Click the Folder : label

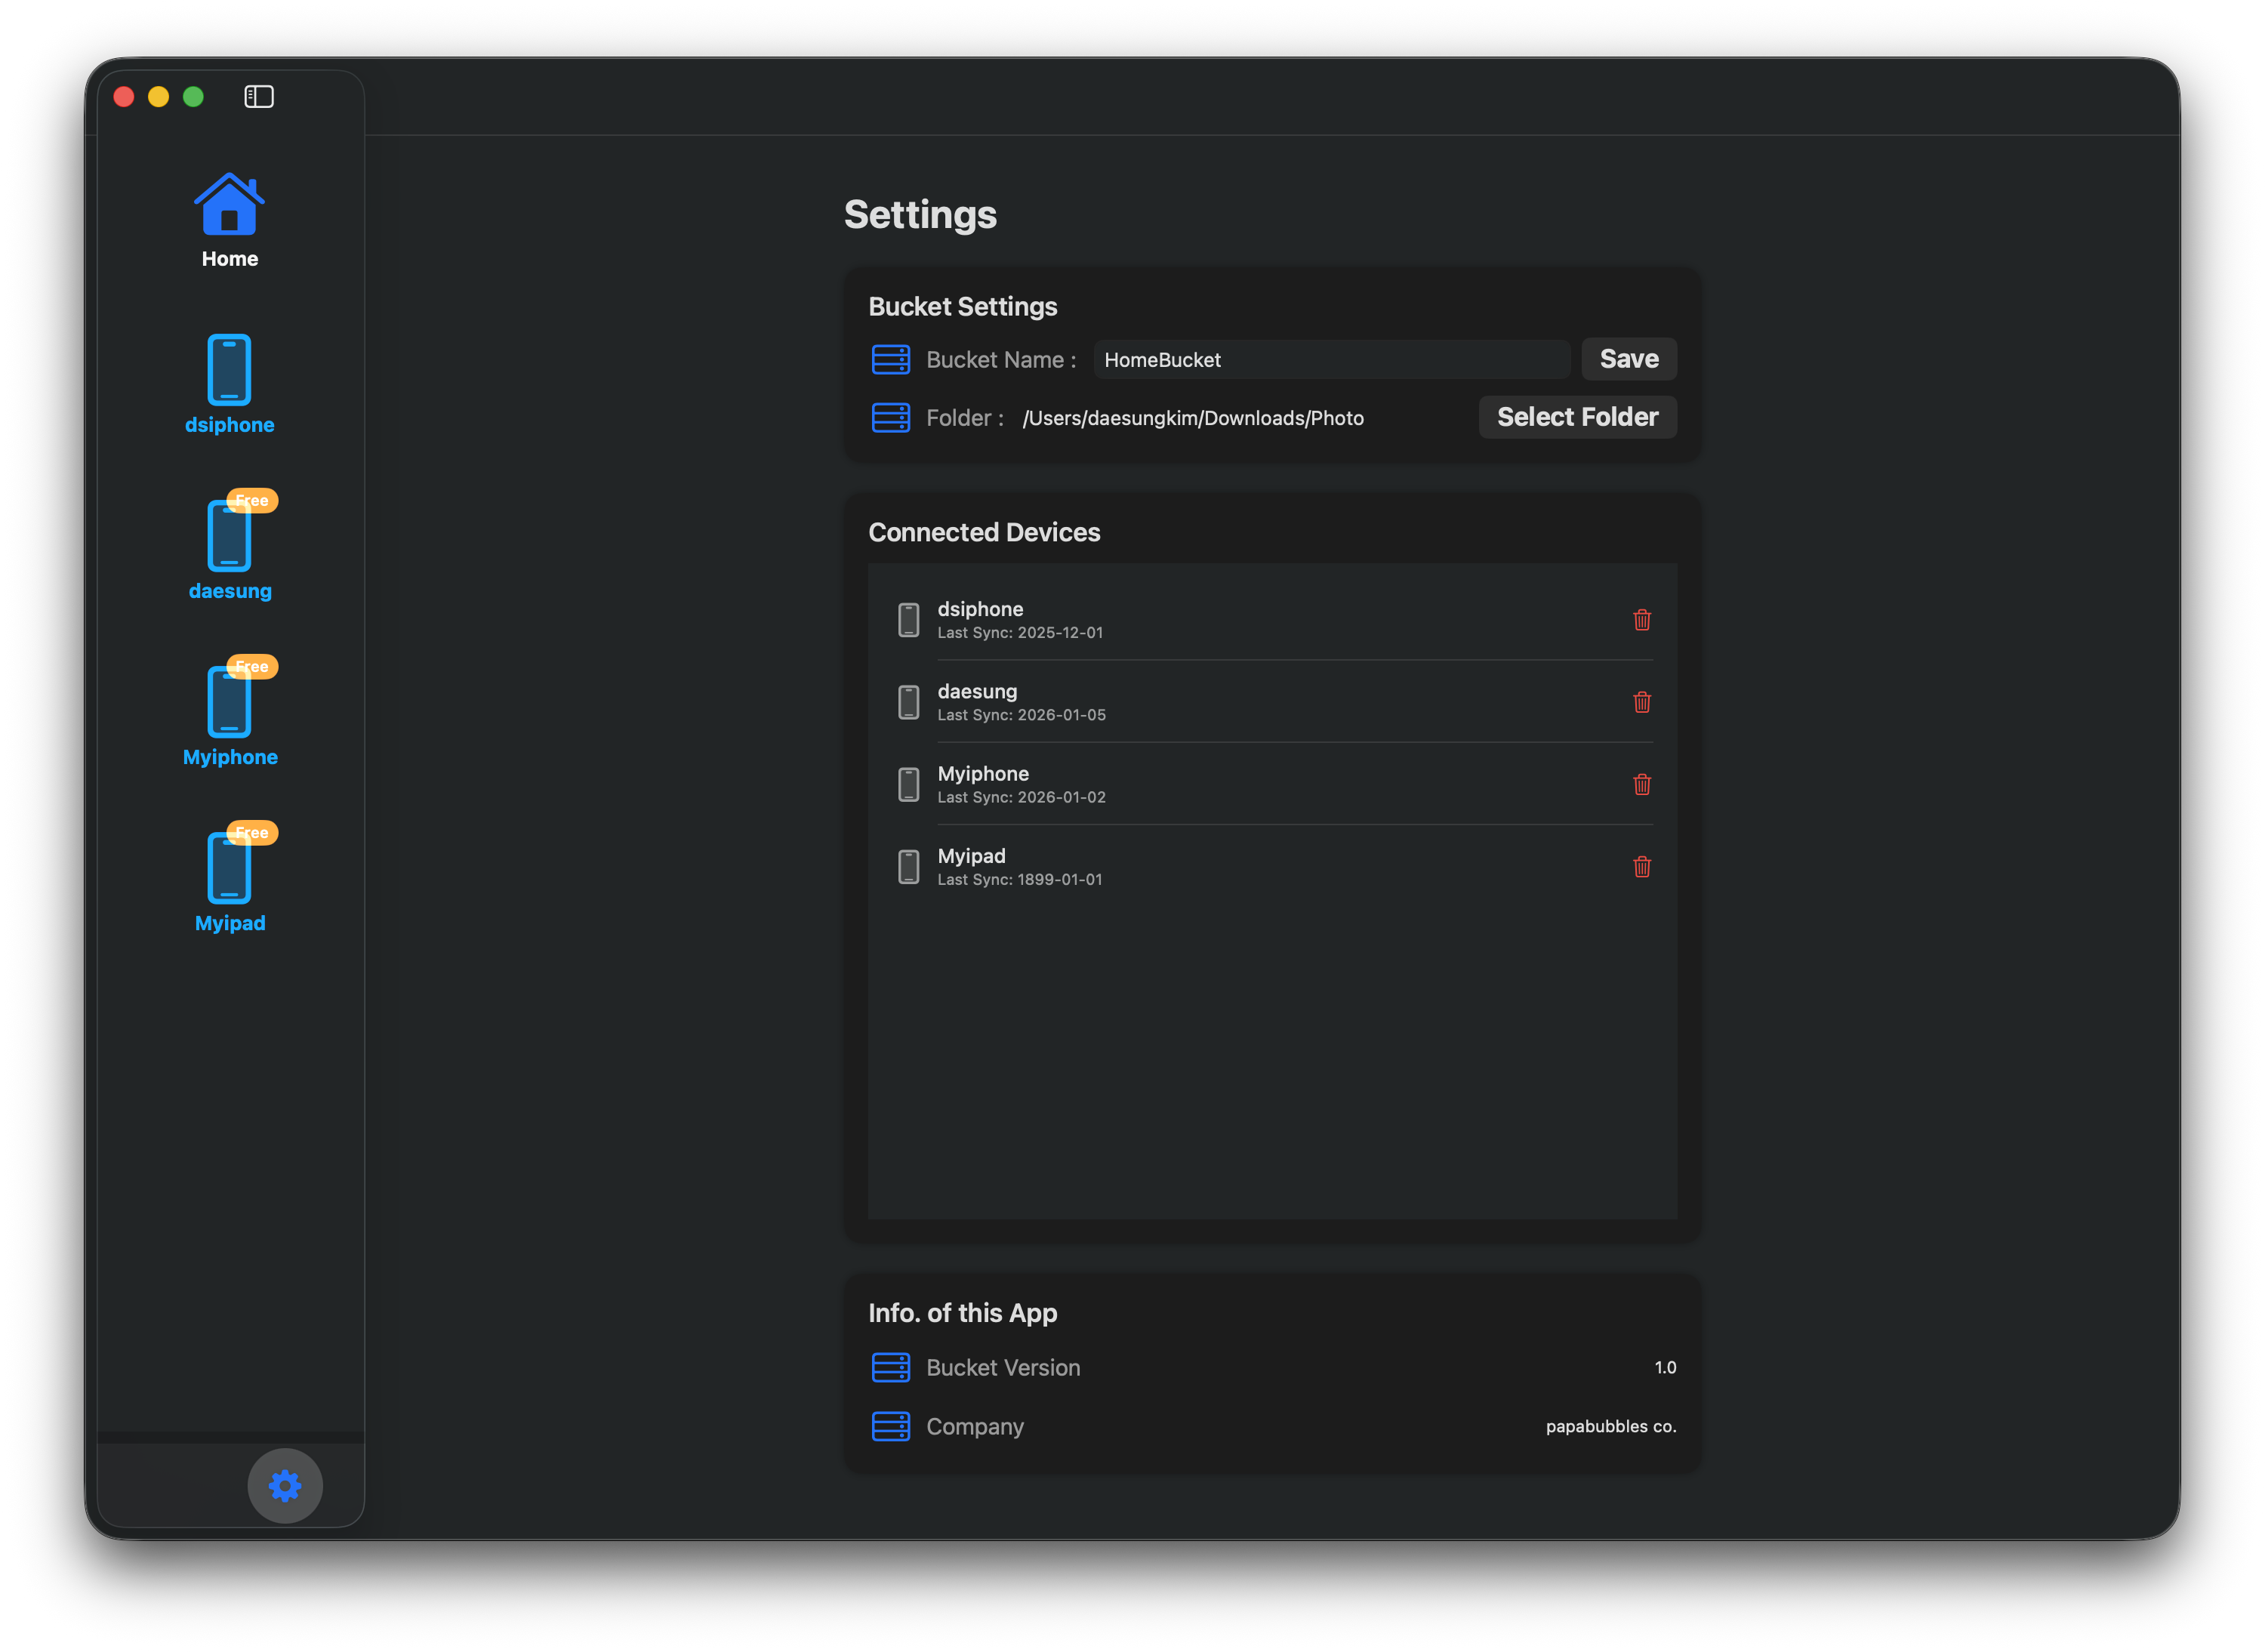964,418
